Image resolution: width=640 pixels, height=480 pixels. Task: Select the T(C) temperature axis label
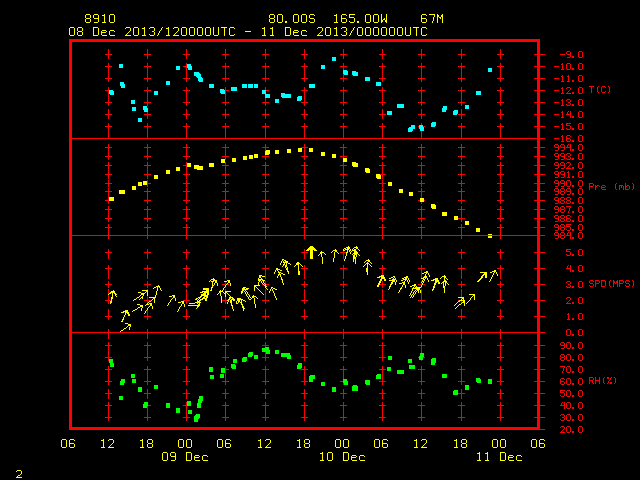click(600, 90)
